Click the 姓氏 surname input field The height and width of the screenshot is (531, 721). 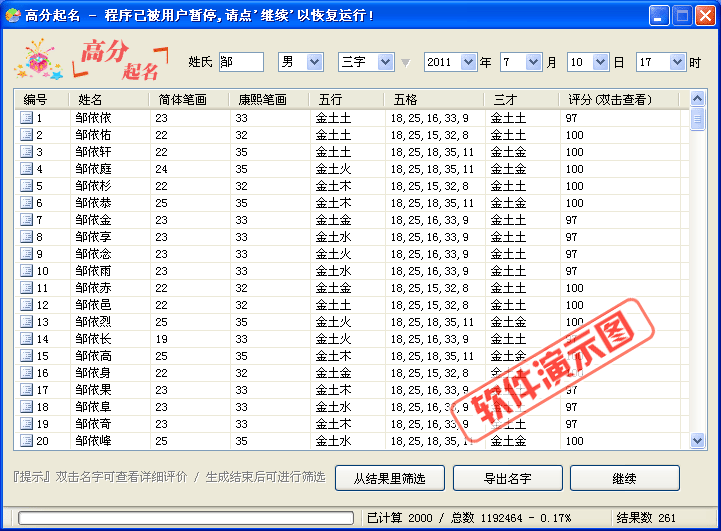tap(241, 62)
